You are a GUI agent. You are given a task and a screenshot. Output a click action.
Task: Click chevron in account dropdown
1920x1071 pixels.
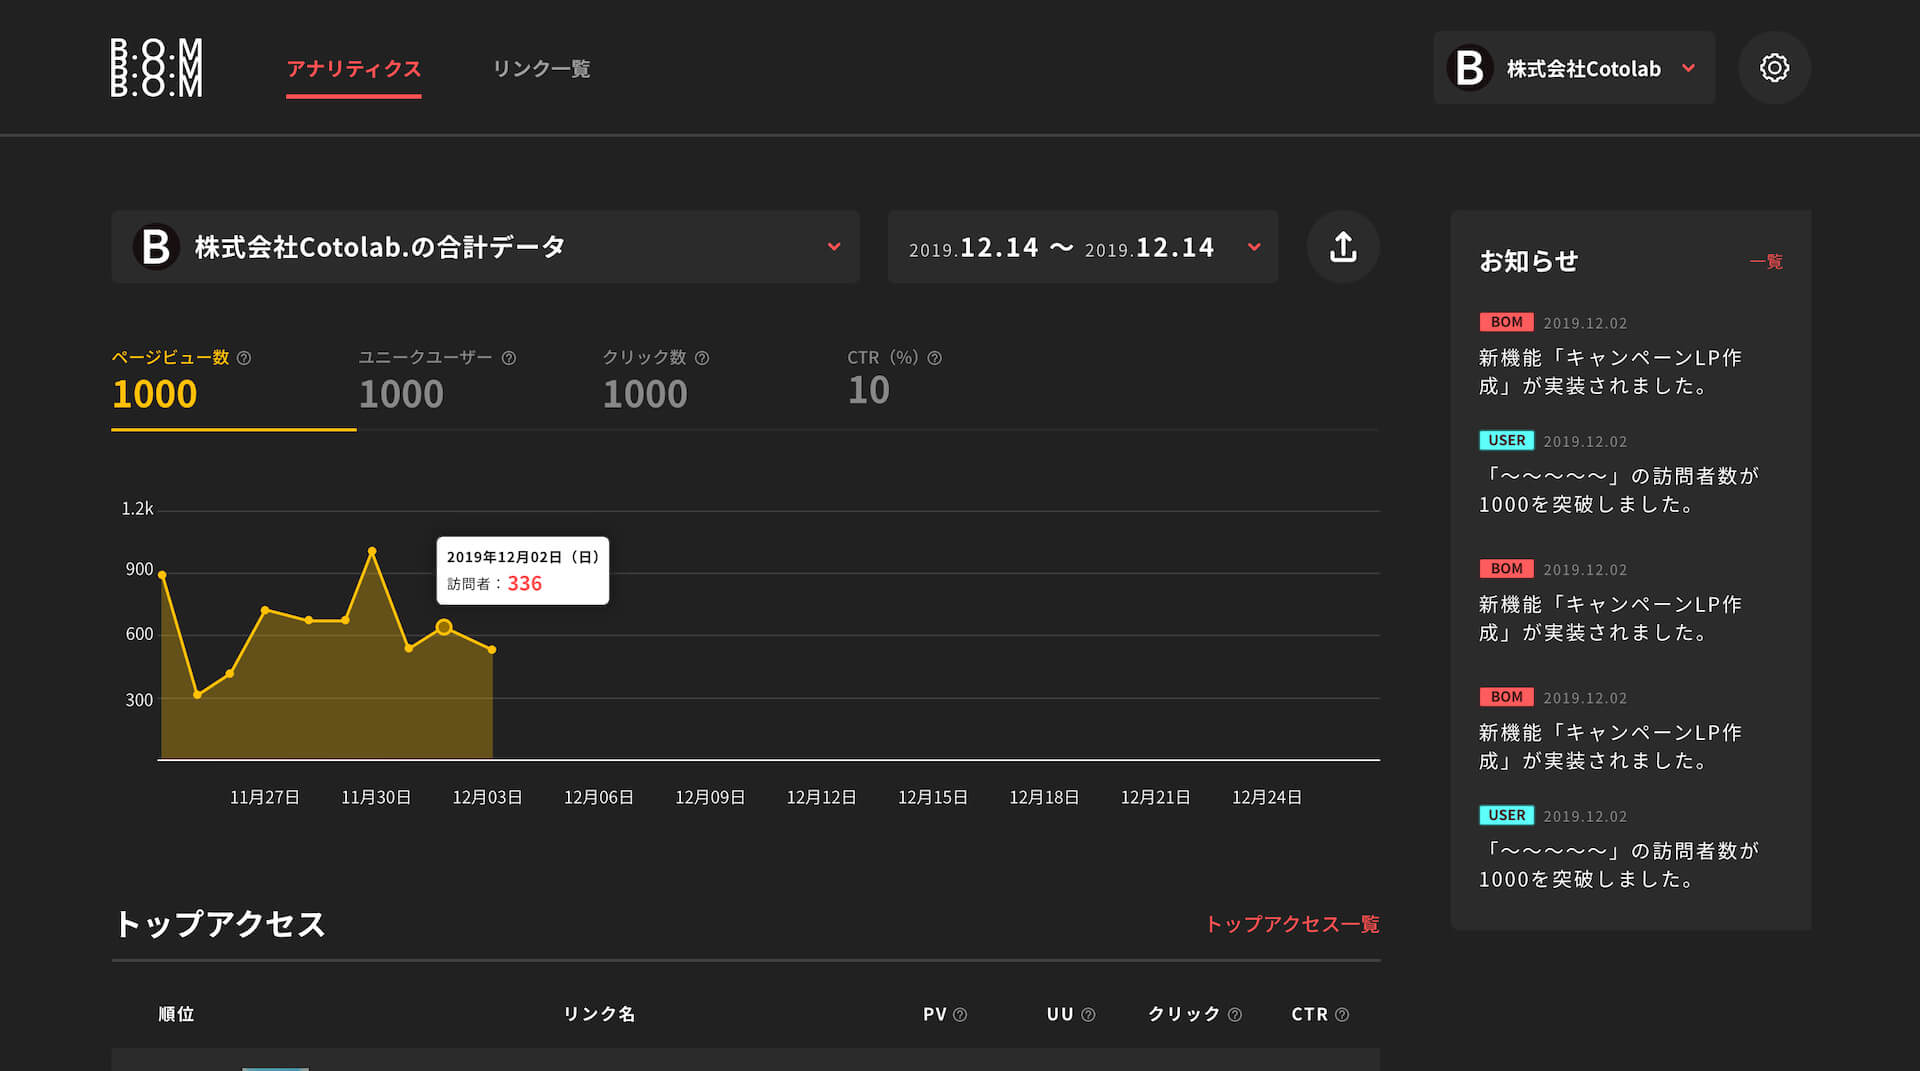coord(1689,68)
